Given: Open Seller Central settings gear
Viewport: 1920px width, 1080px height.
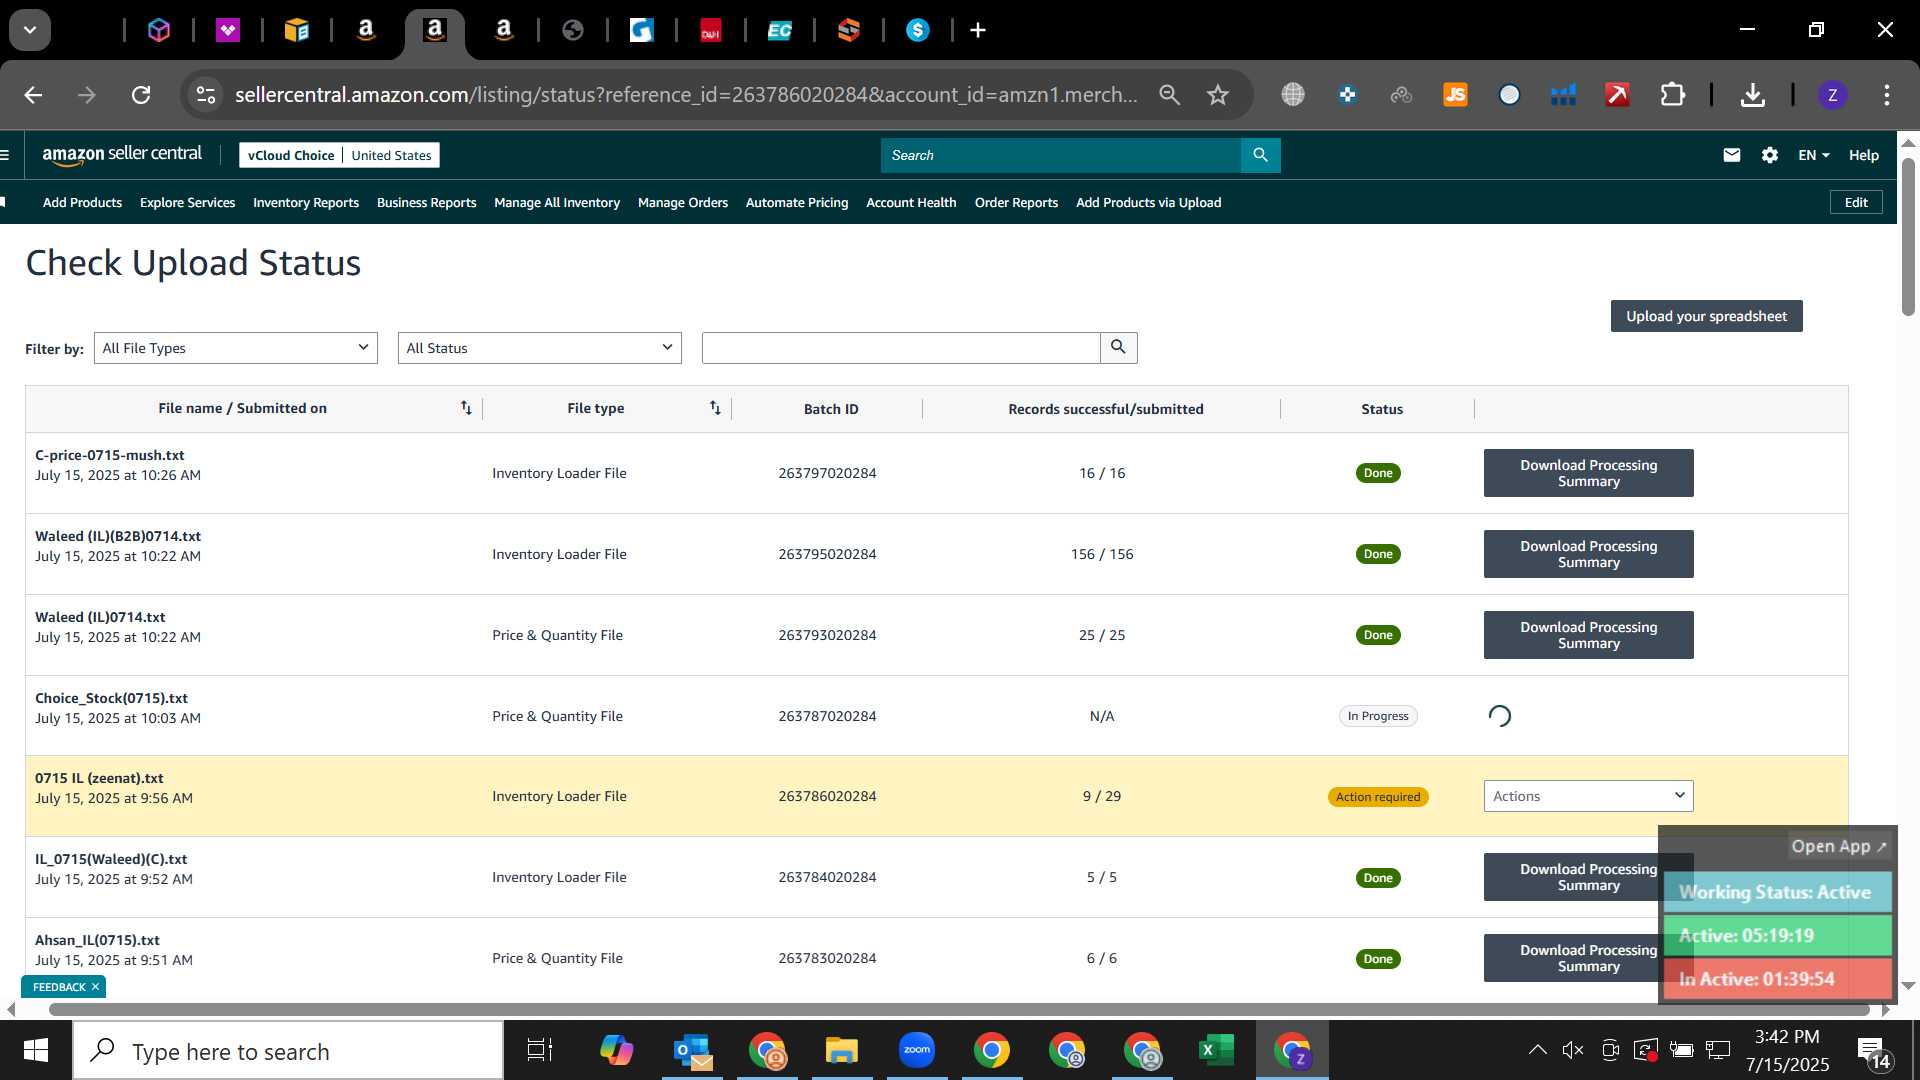Looking at the screenshot, I should (1770, 155).
